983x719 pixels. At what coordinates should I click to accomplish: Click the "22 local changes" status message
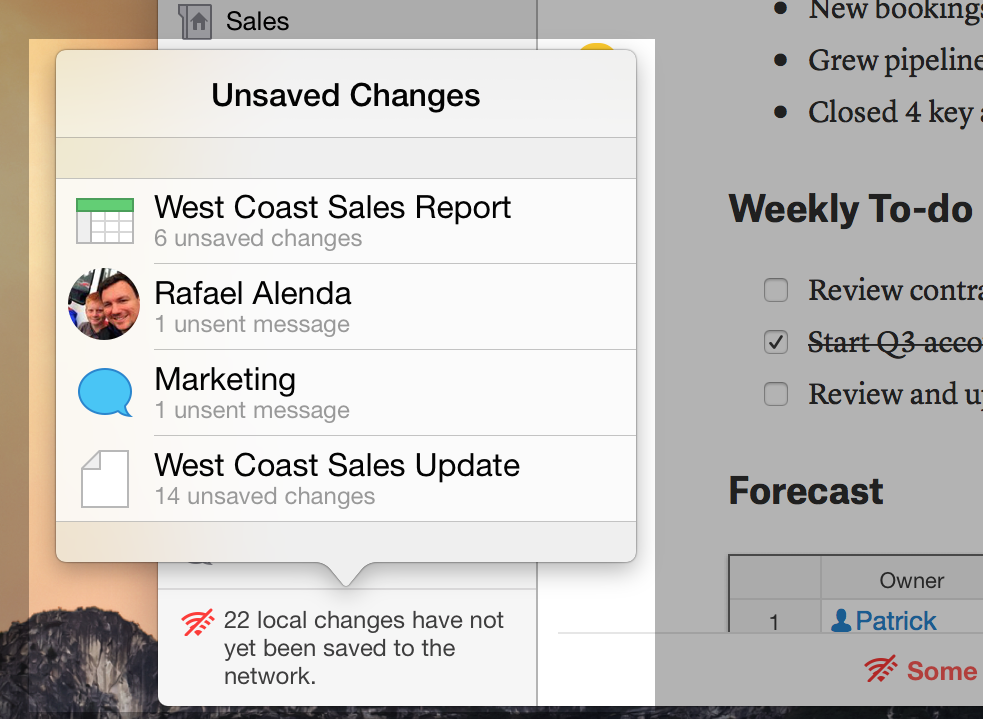coord(364,648)
